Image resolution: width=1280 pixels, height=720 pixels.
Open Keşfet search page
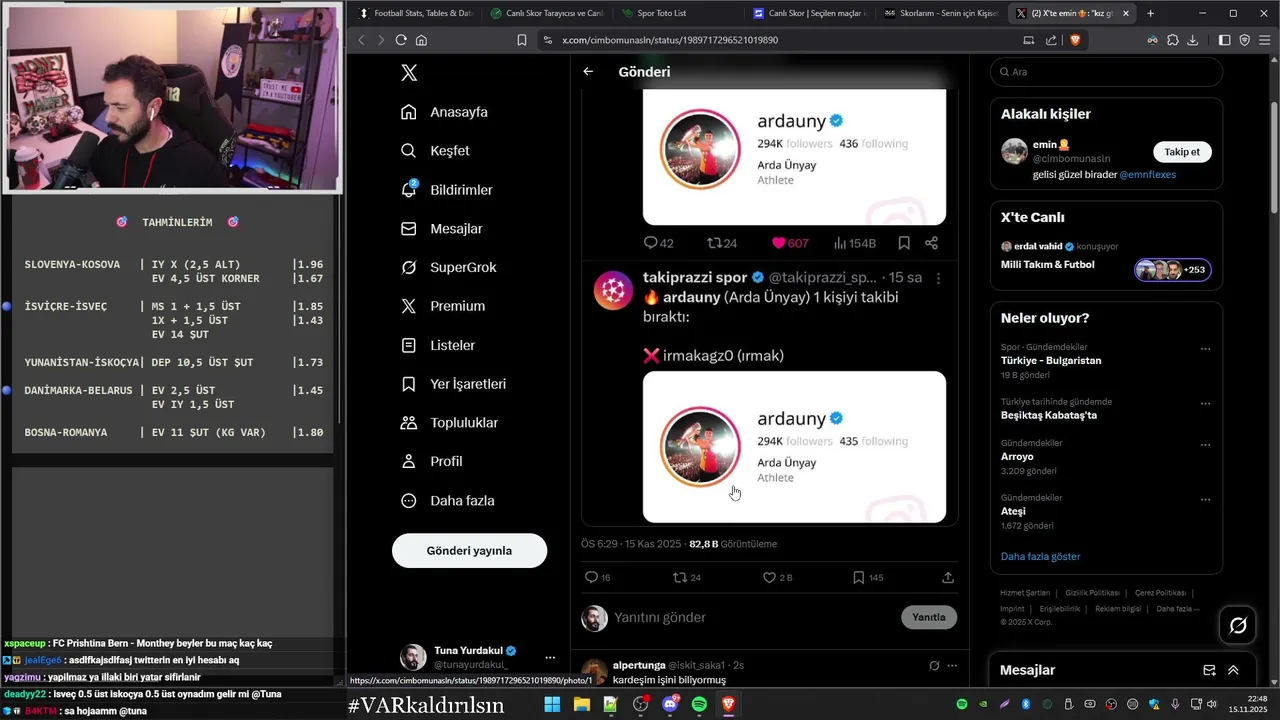pos(434,151)
